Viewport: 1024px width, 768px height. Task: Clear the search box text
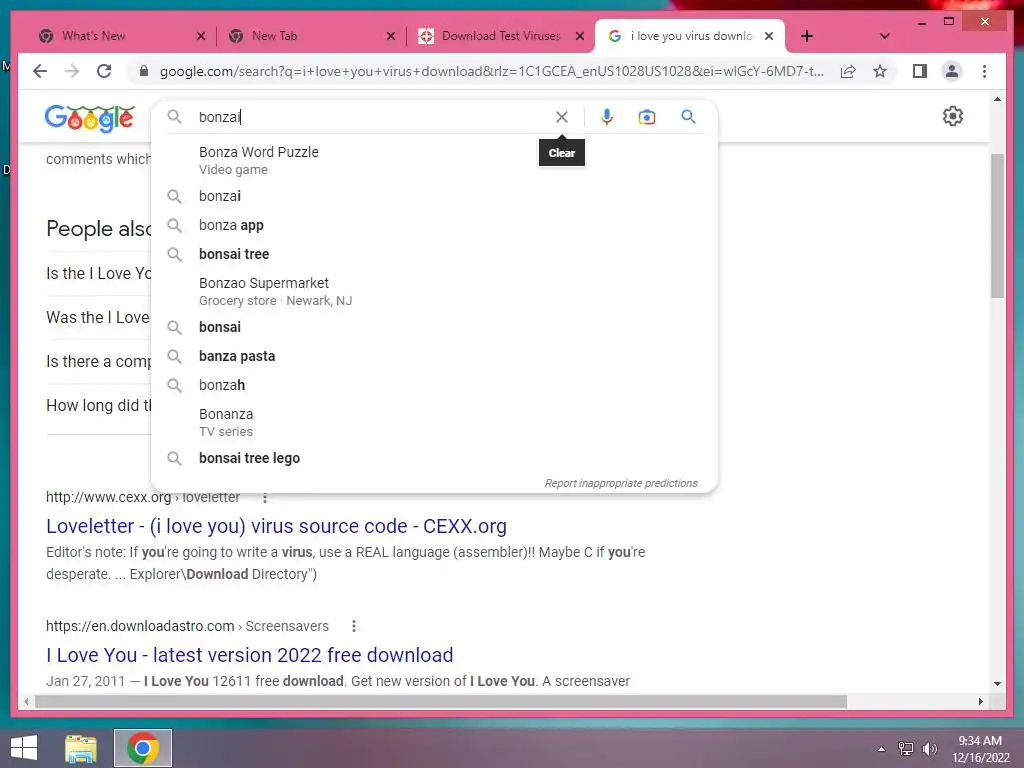click(x=562, y=117)
